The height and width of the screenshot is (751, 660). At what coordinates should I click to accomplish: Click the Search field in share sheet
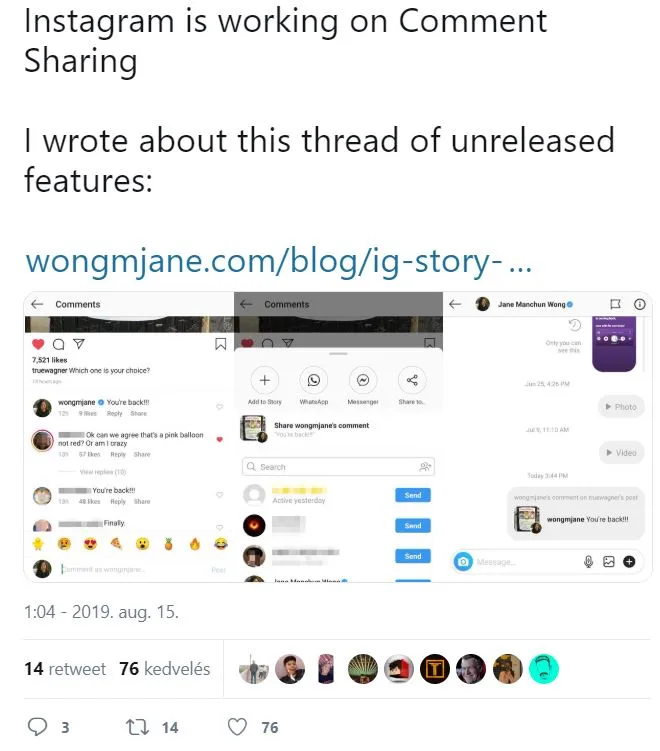[338, 467]
